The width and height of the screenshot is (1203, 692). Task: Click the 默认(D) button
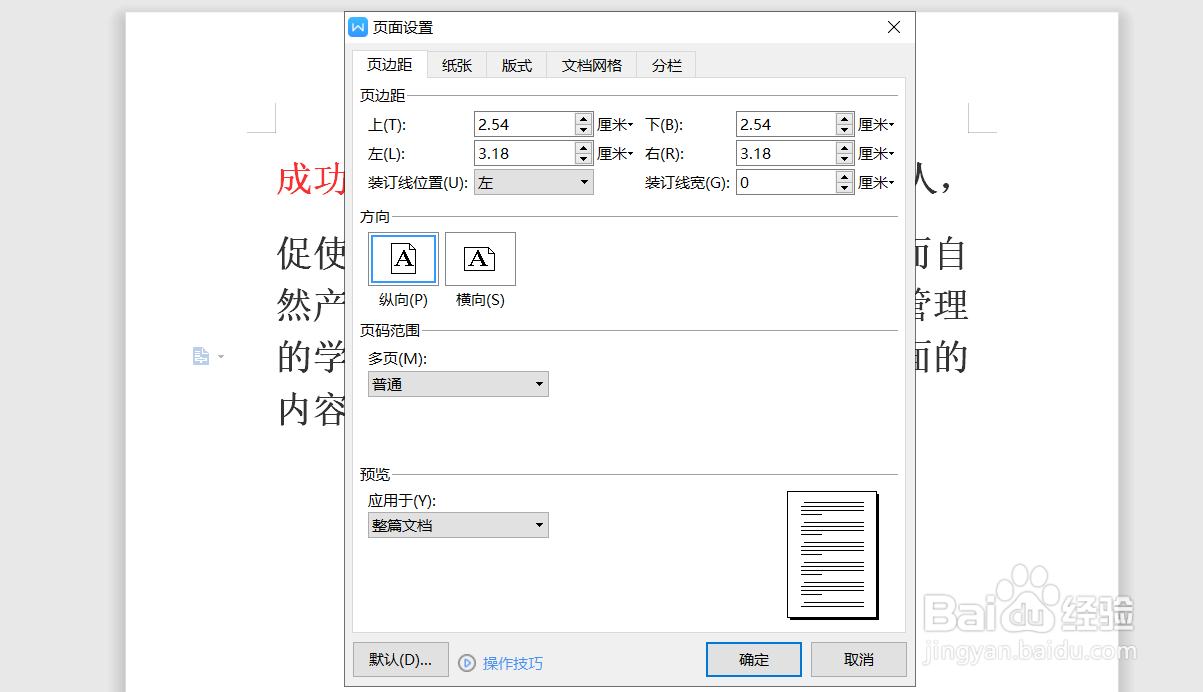coord(400,659)
